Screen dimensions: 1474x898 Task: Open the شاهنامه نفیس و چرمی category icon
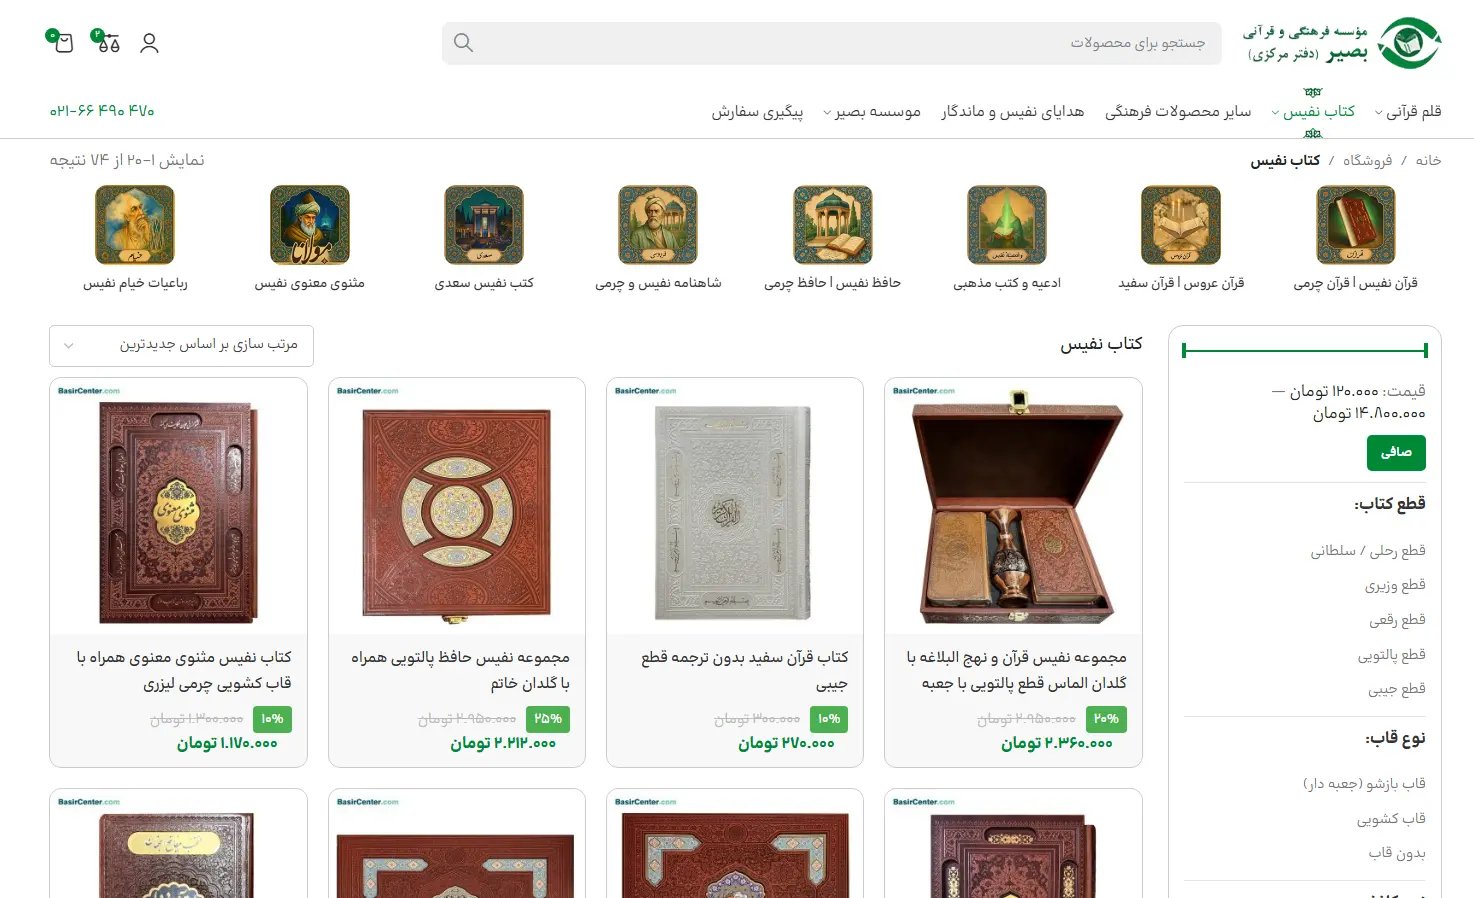[658, 225]
